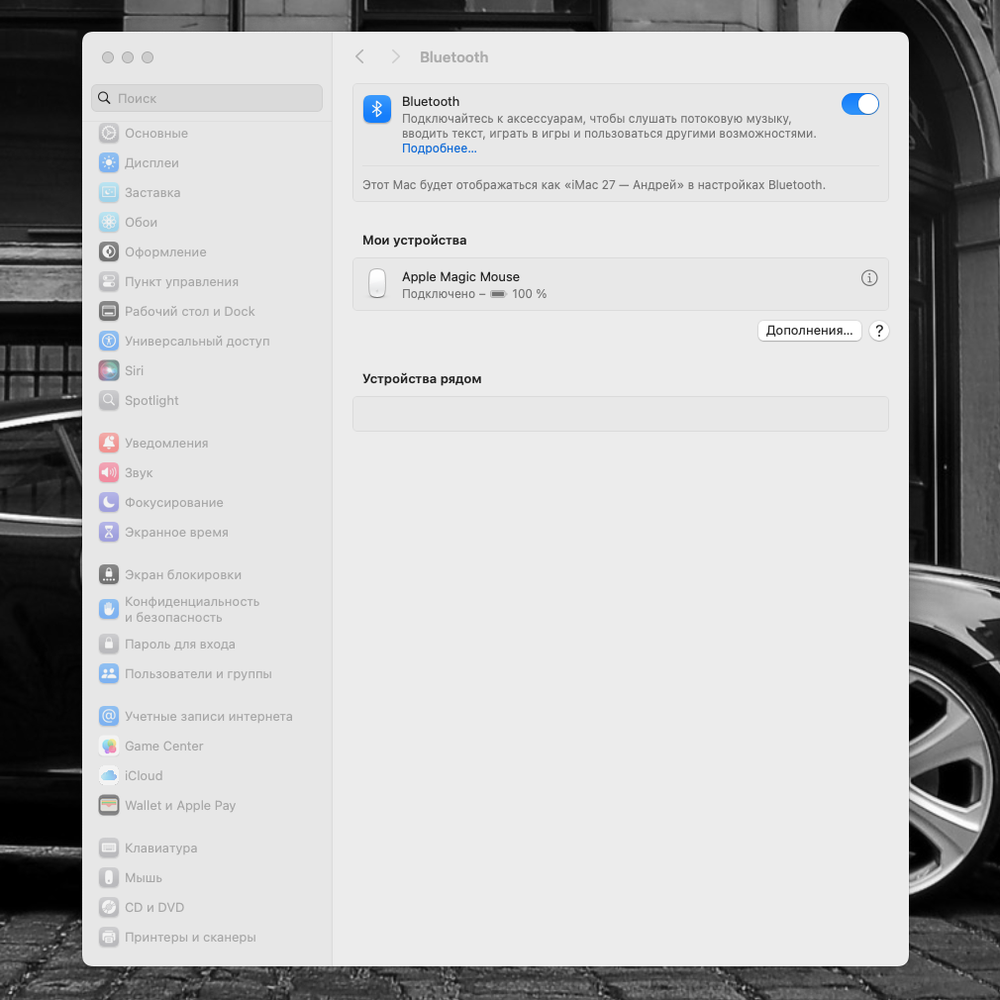Open Обои in the sidebar
Image resolution: width=1000 pixels, height=1000 pixels.
[129, 222]
